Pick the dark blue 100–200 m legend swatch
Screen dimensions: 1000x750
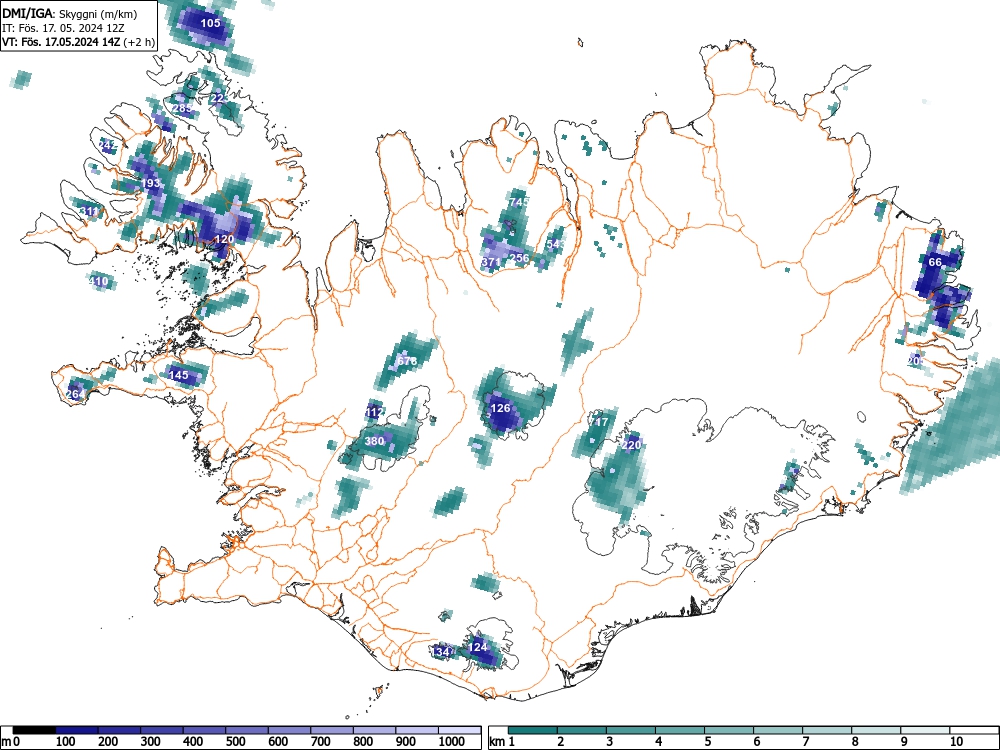77,730
